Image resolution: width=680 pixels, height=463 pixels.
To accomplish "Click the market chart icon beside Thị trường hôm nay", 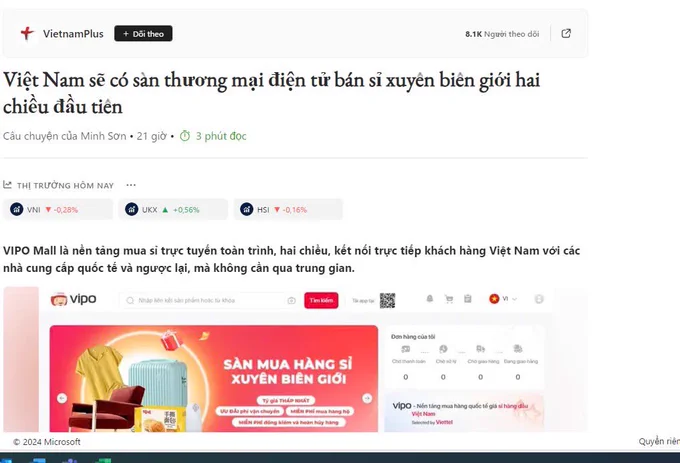I will 7,185.
